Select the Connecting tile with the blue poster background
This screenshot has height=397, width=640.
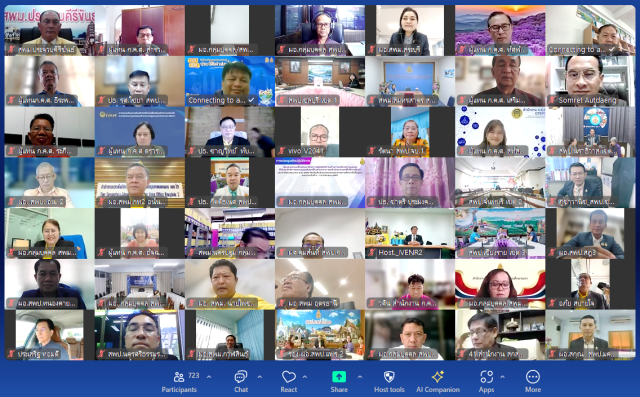230,81
